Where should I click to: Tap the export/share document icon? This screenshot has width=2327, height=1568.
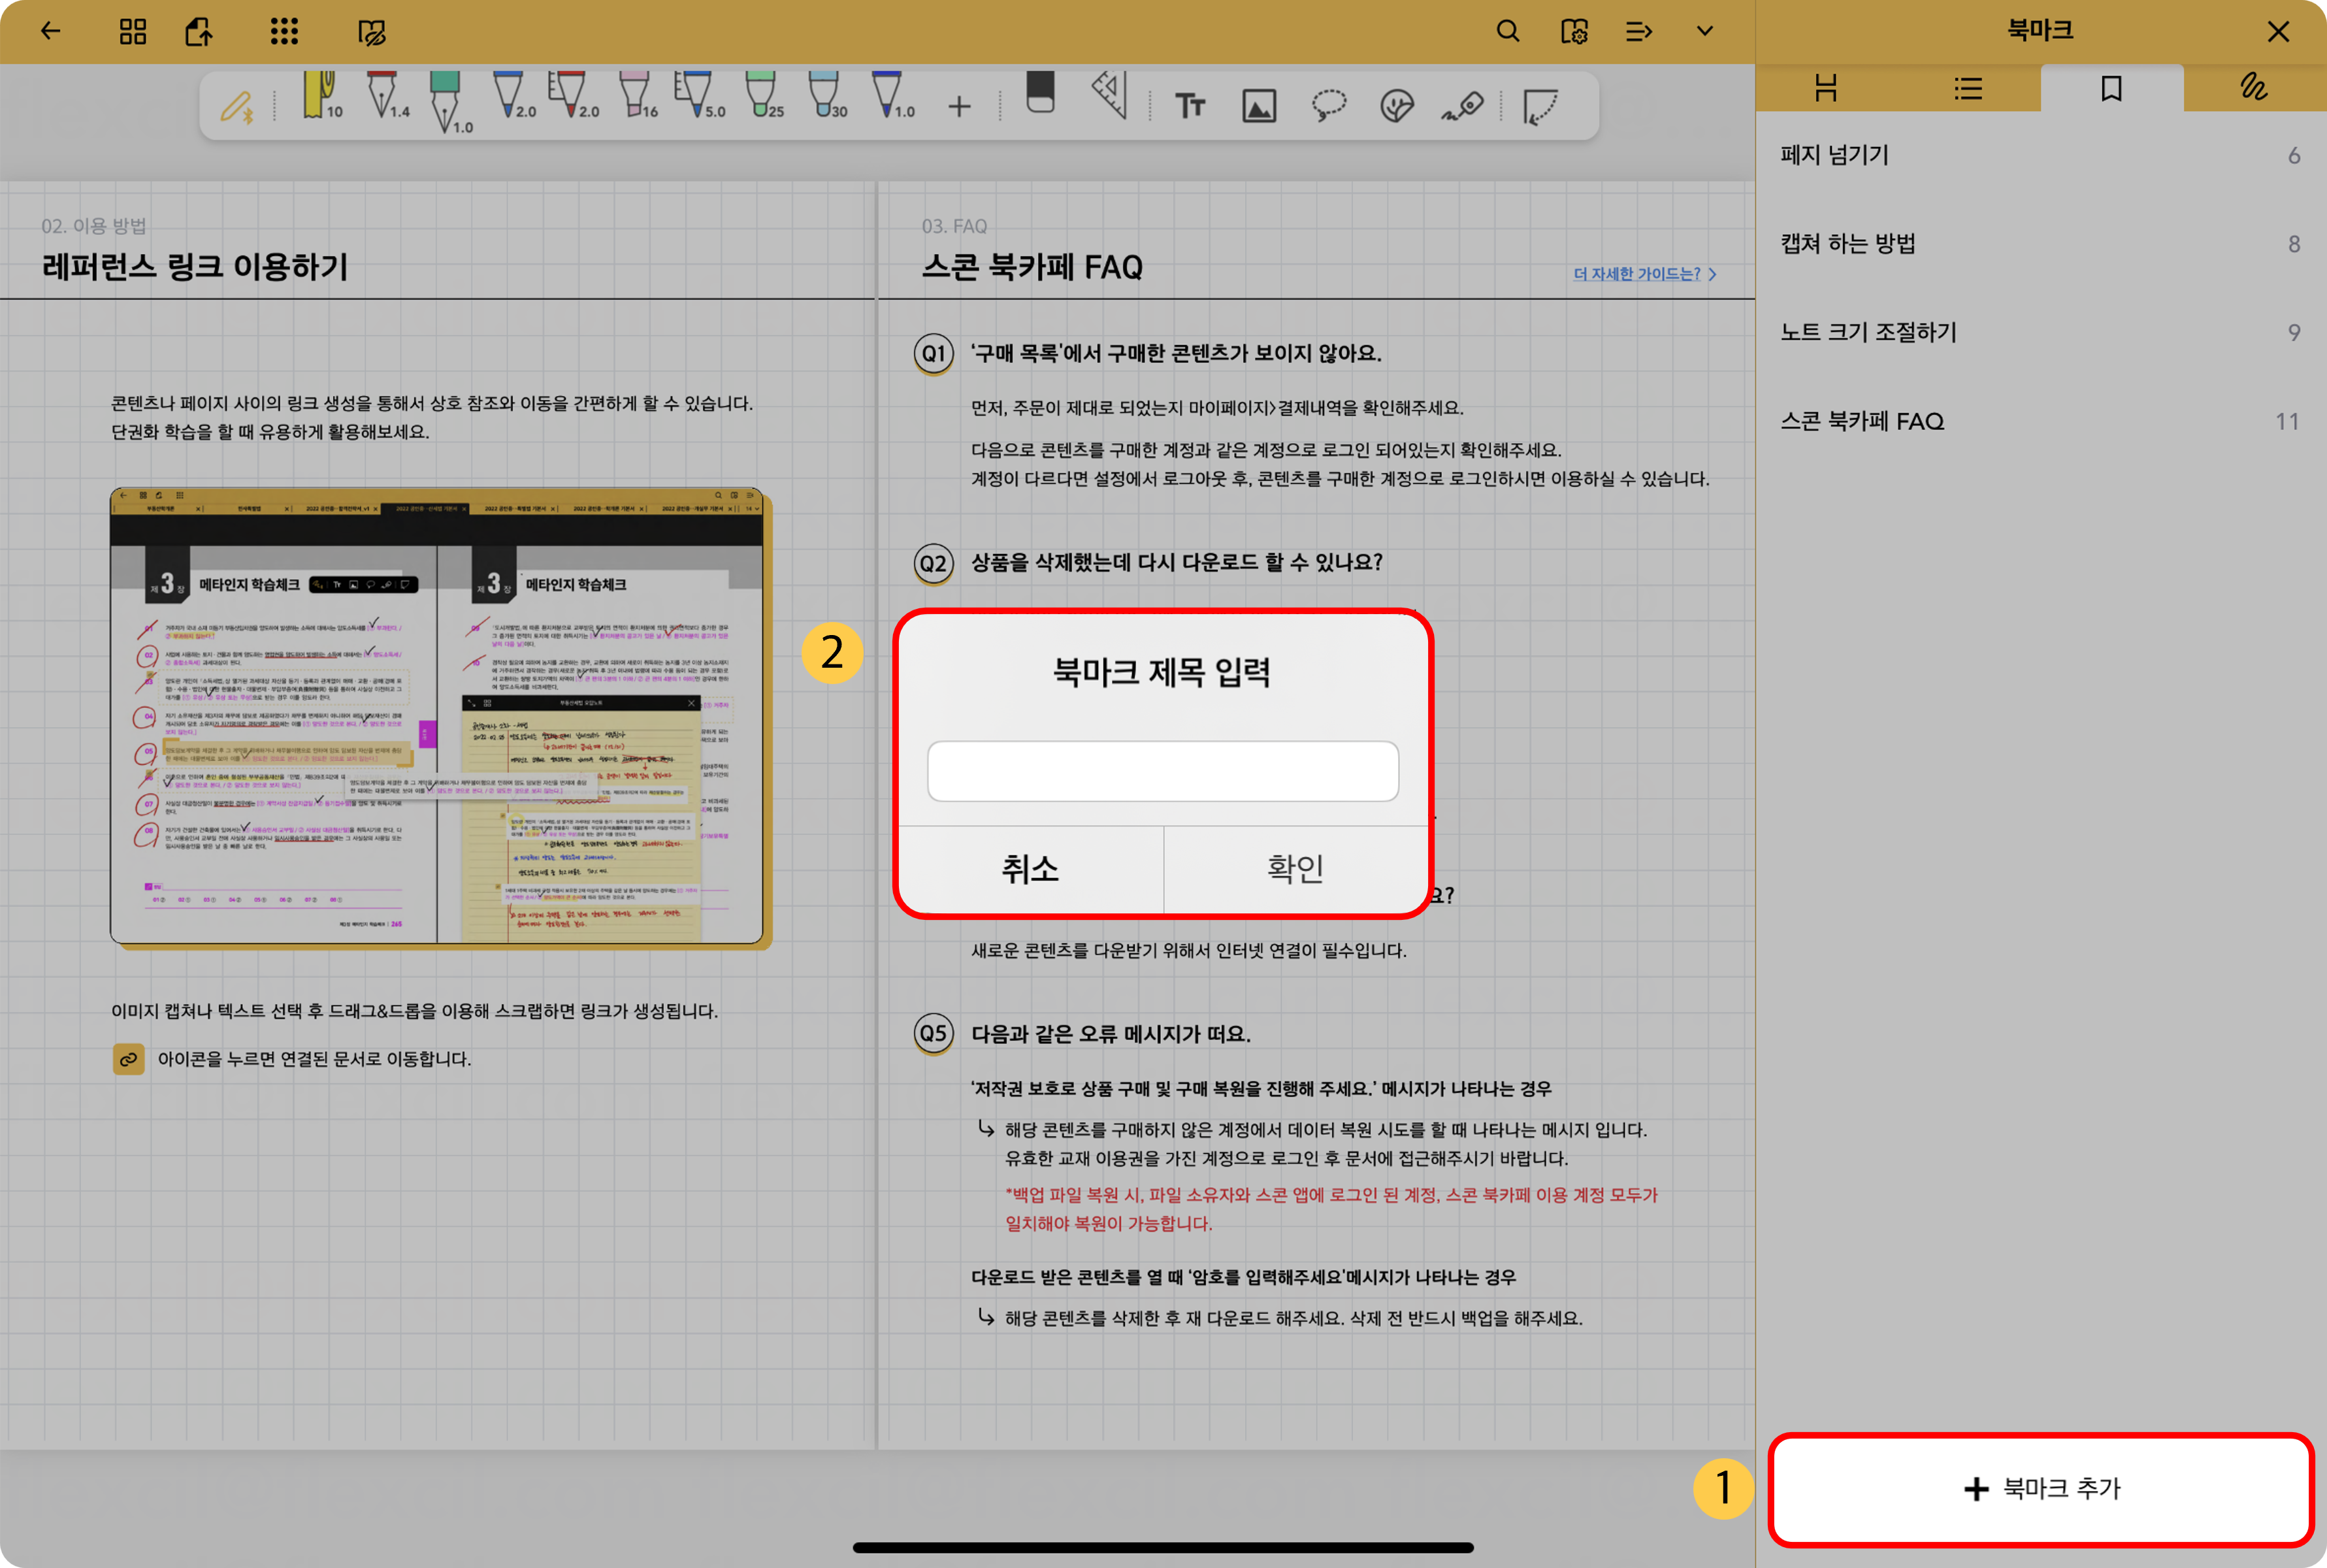198,31
